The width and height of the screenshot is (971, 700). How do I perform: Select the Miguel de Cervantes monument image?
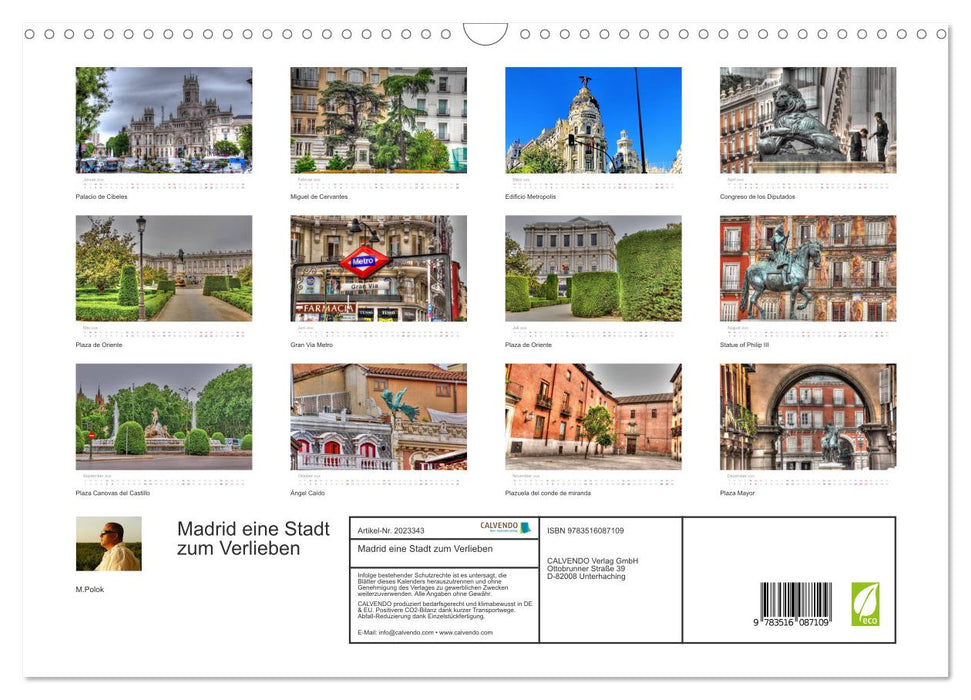click(378, 120)
